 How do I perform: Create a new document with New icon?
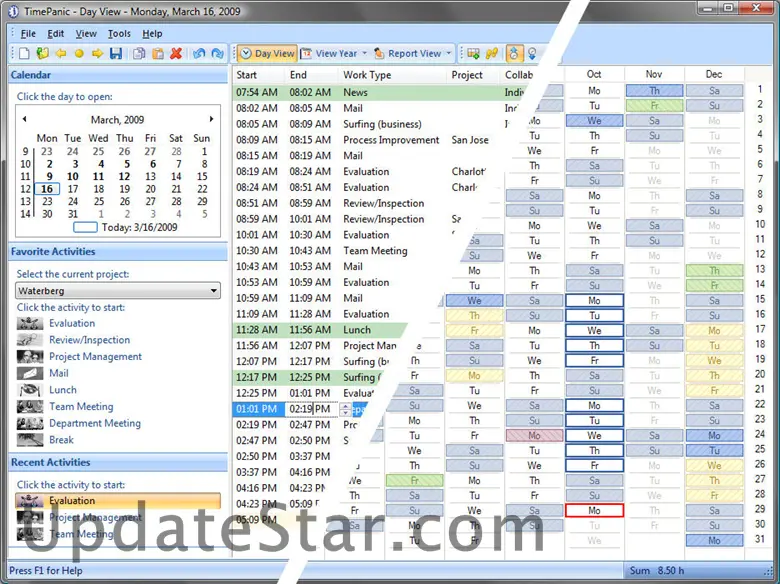pos(24,53)
